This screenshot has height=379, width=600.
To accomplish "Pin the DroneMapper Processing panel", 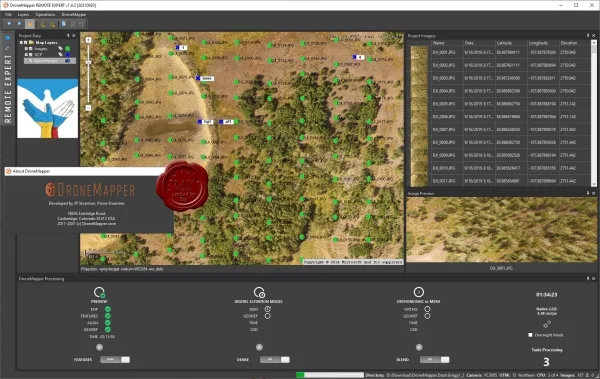I will coord(588,278).
